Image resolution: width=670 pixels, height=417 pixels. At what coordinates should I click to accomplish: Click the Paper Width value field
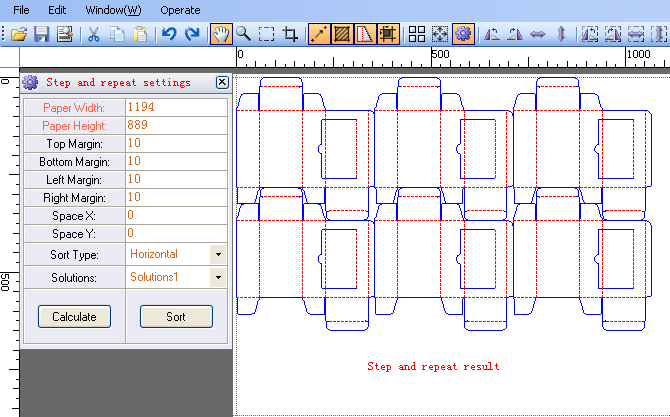coord(176,107)
